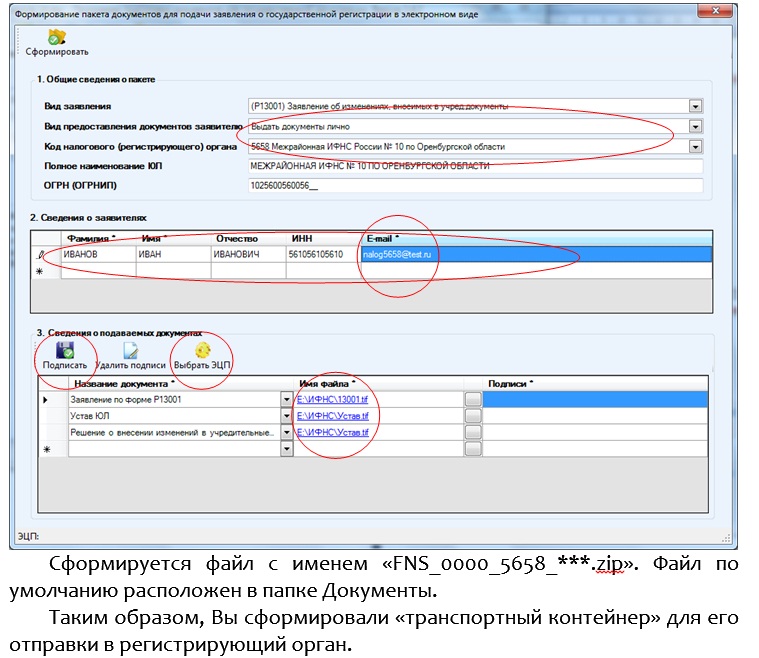Screen dimensions: 759x658
Task: Expand document name dropdown in the empty new row
Action: 287,449
